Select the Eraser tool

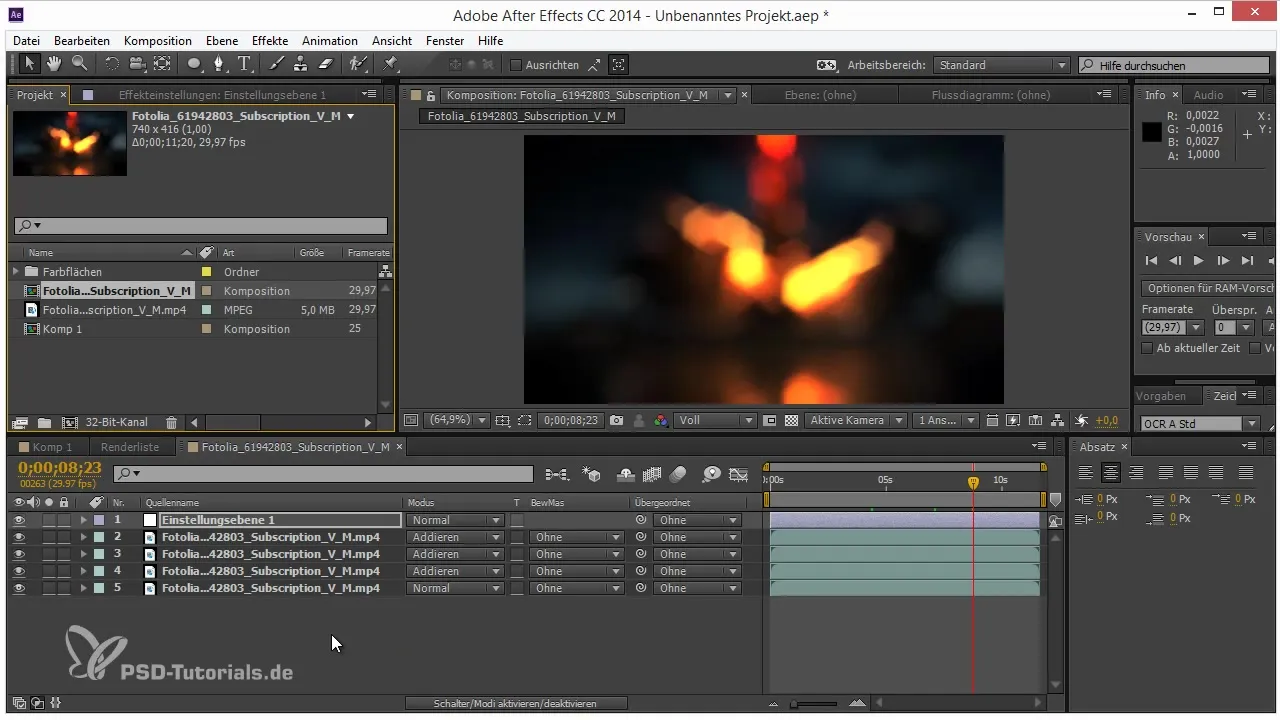tap(324, 64)
